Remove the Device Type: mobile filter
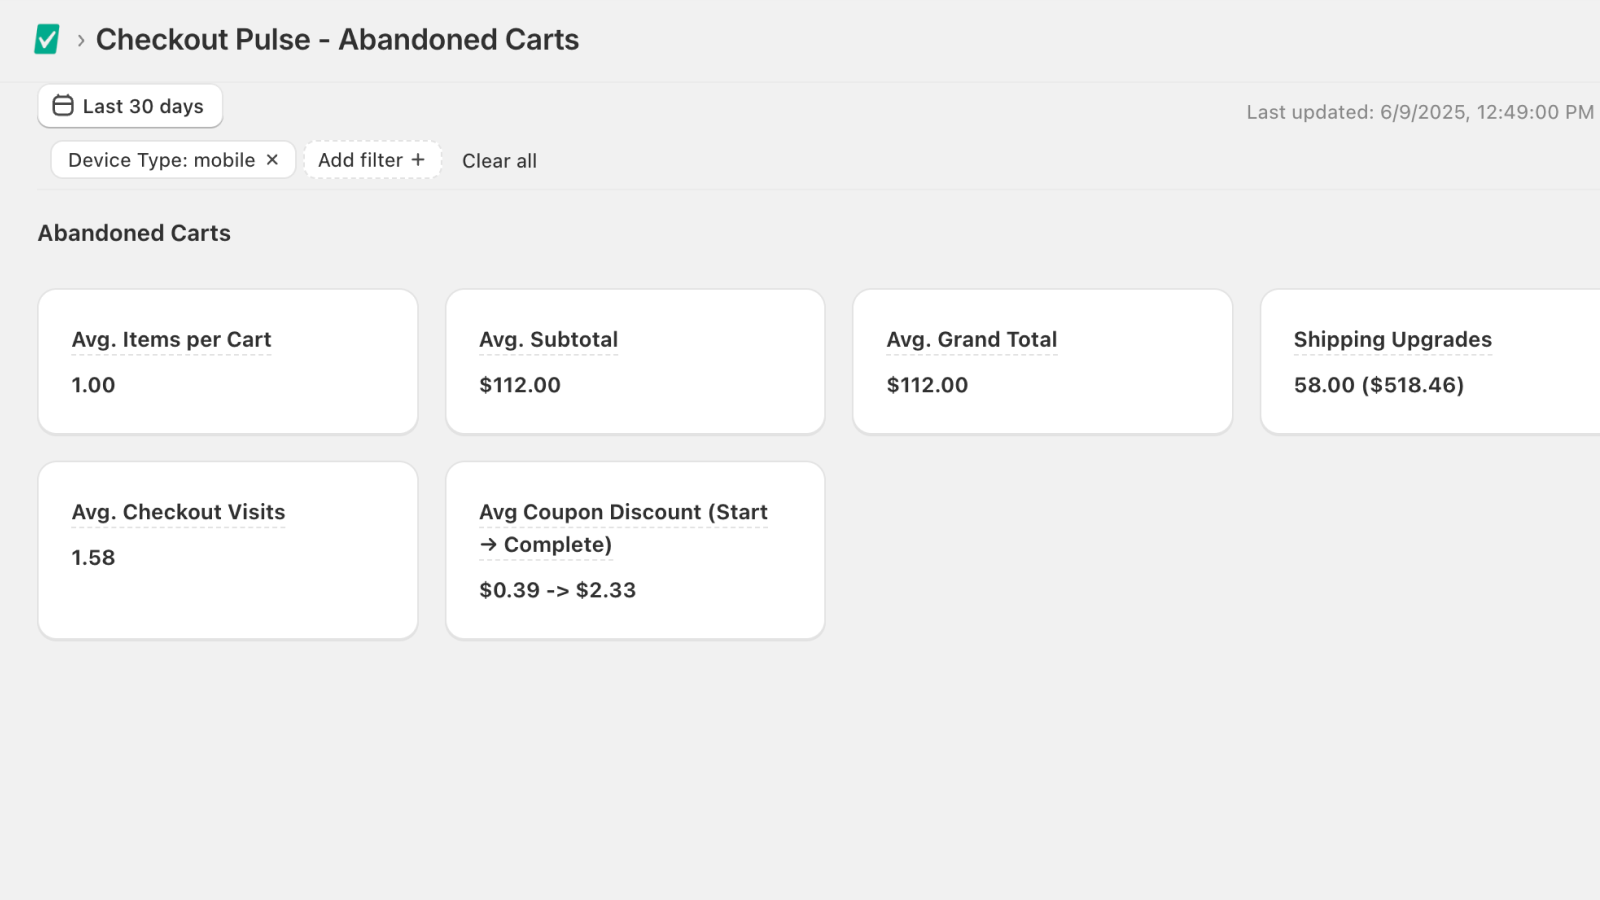This screenshot has width=1600, height=900. pos(272,160)
